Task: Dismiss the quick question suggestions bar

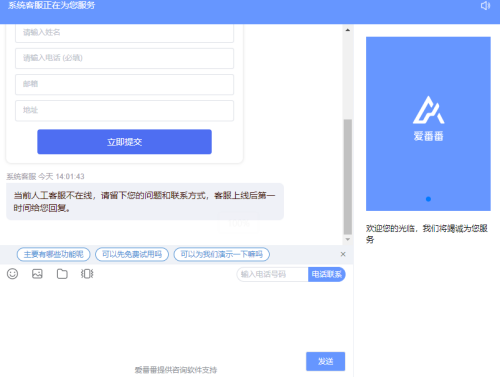Action: (343, 254)
